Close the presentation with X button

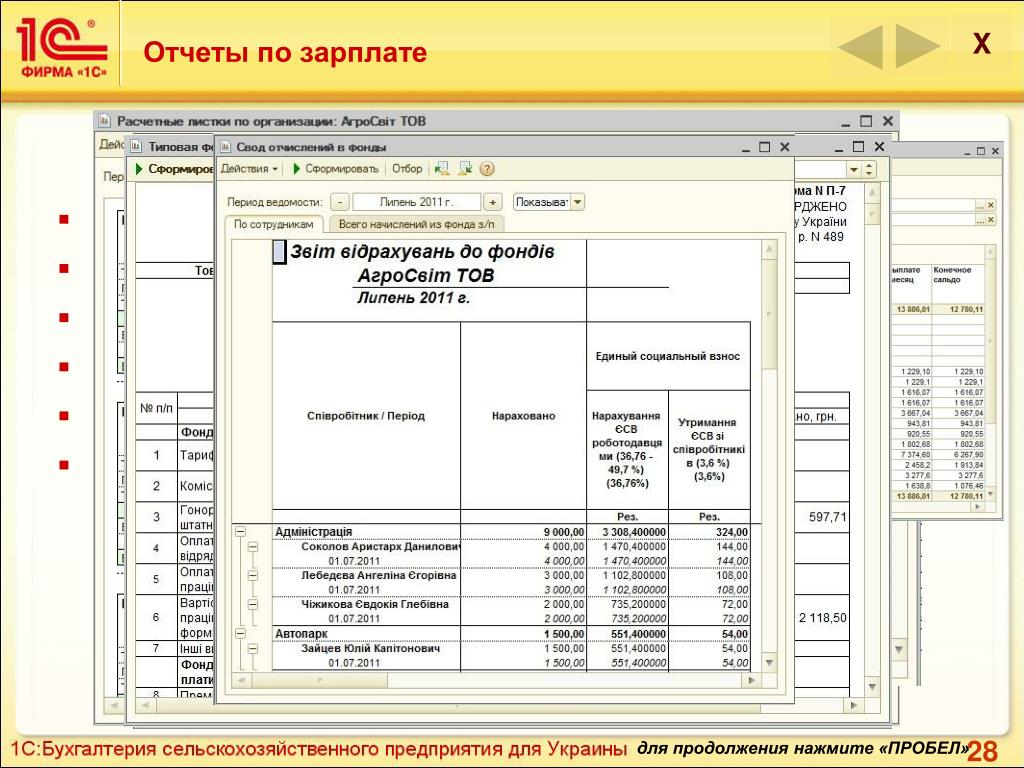point(982,45)
